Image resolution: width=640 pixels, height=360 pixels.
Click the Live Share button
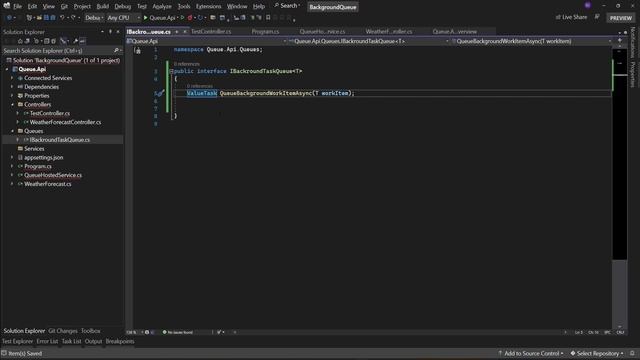click(571, 17)
